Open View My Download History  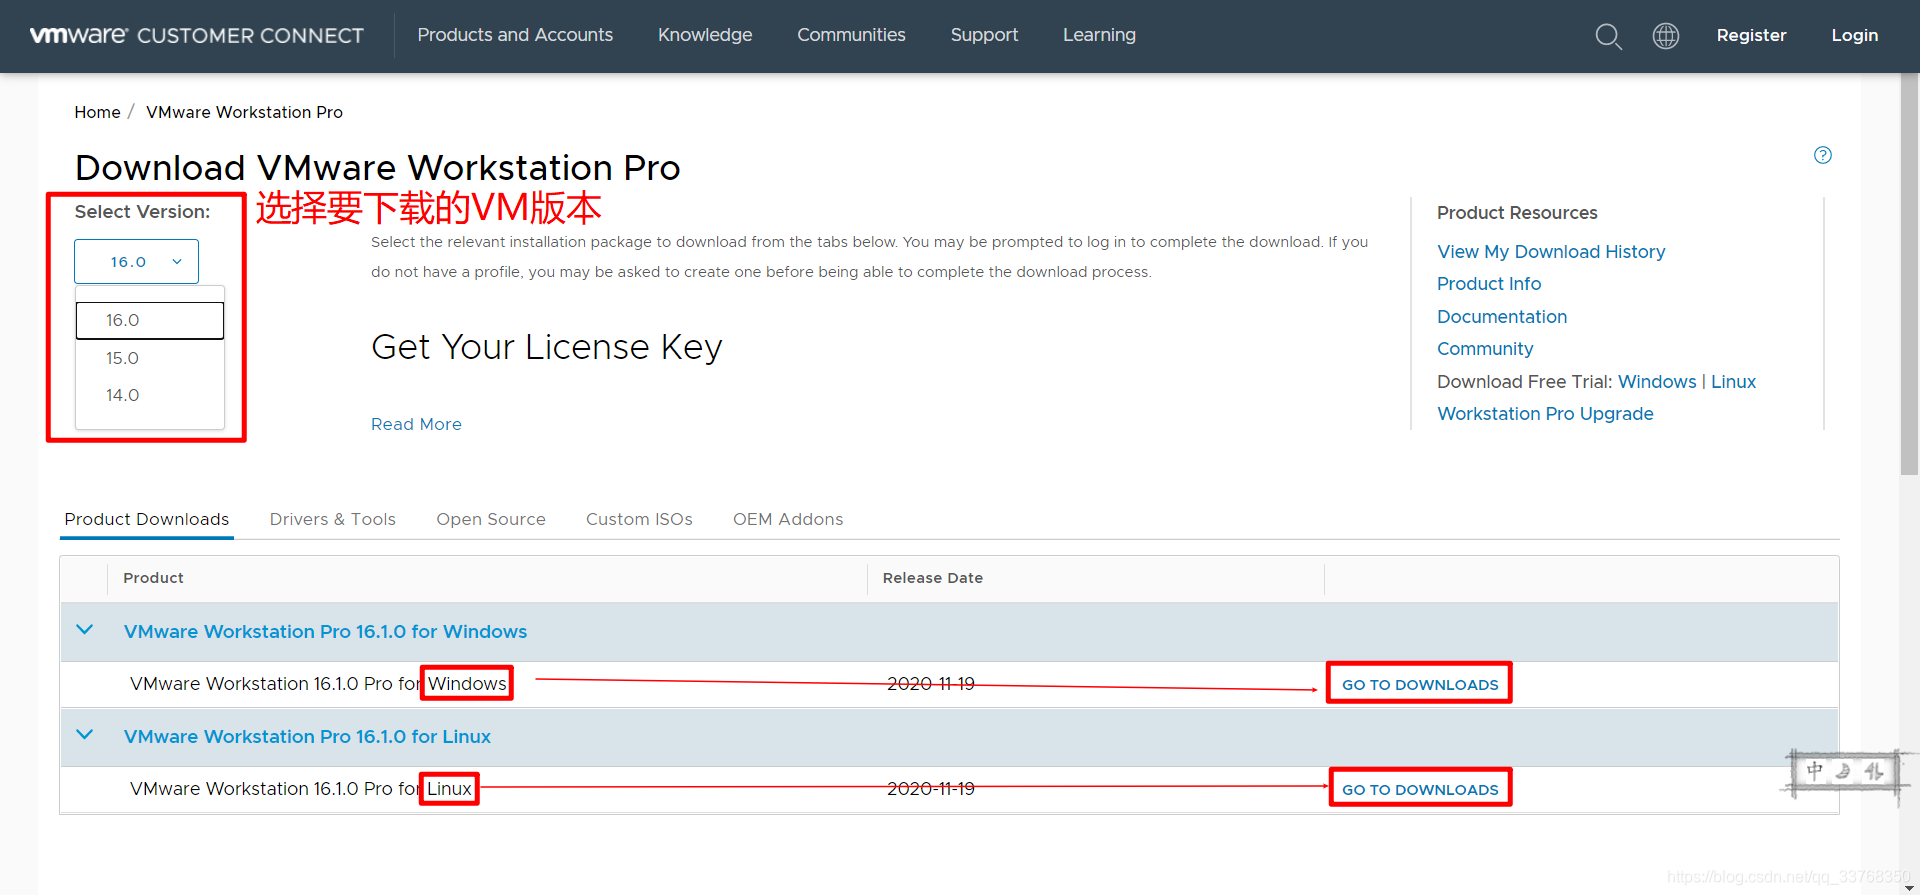pos(1551,252)
